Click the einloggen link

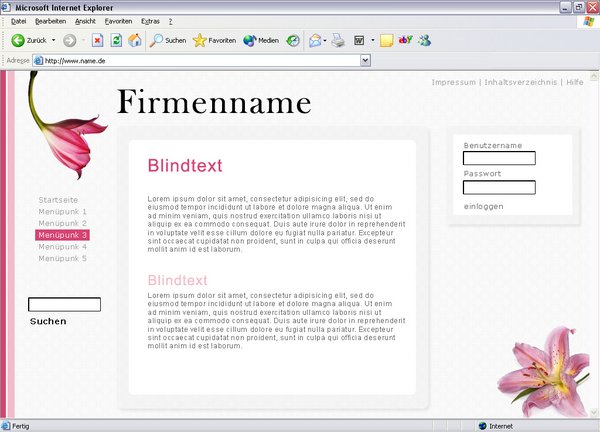tap(484, 206)
